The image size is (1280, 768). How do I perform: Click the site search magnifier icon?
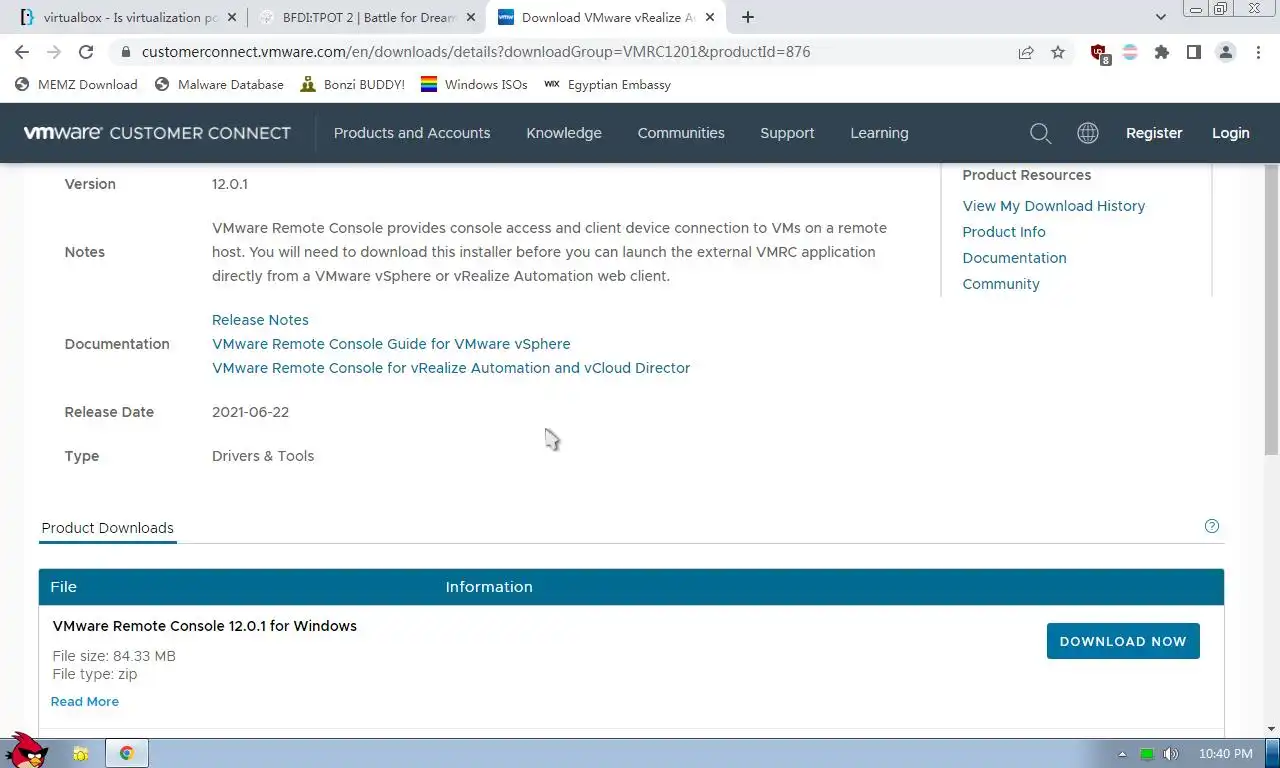pyautogui.click(x=1040, y=133)
